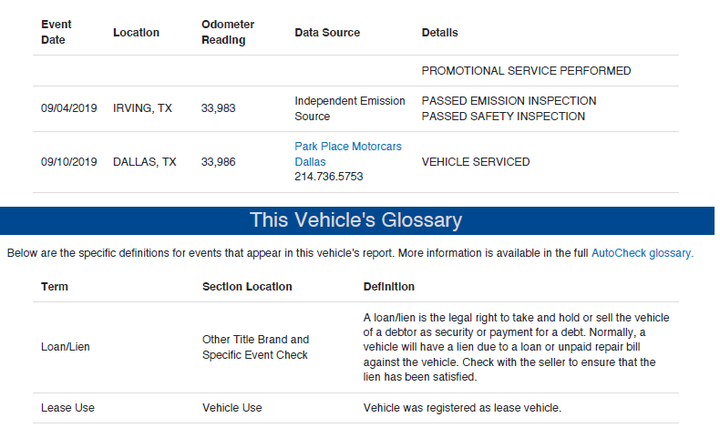Screen dimensions: 720x428
Task: Click the phone number 214.736.5753
Action: pyautogui.click(x=328, y=177)
